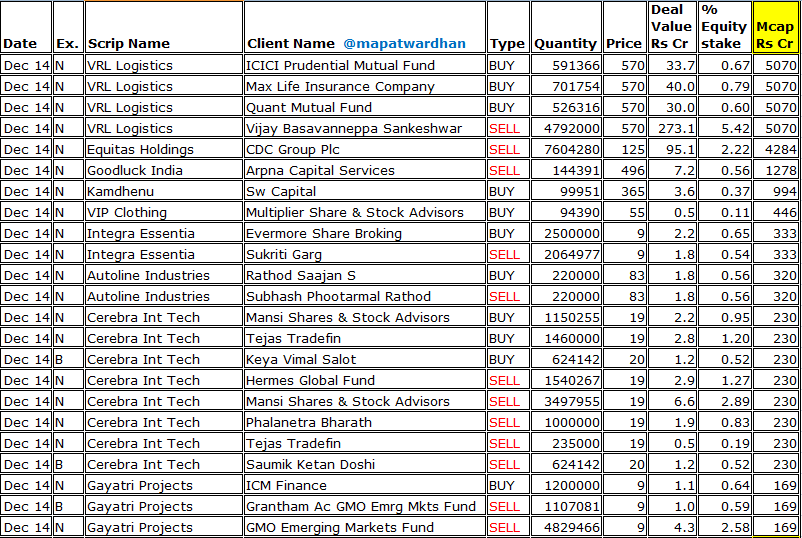Click the deal value 40.0 cell
Image resolution: width=802 pixels, height=538 pixels.
click(x=672, y=86)
